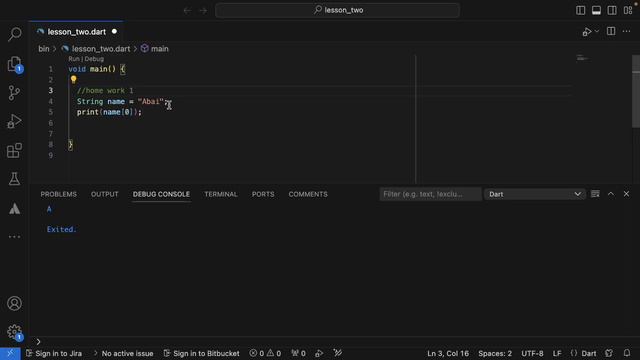The image size is (640, 360).
Task: Switch to the PROBLEMS tab
Action: click(58, 194)
